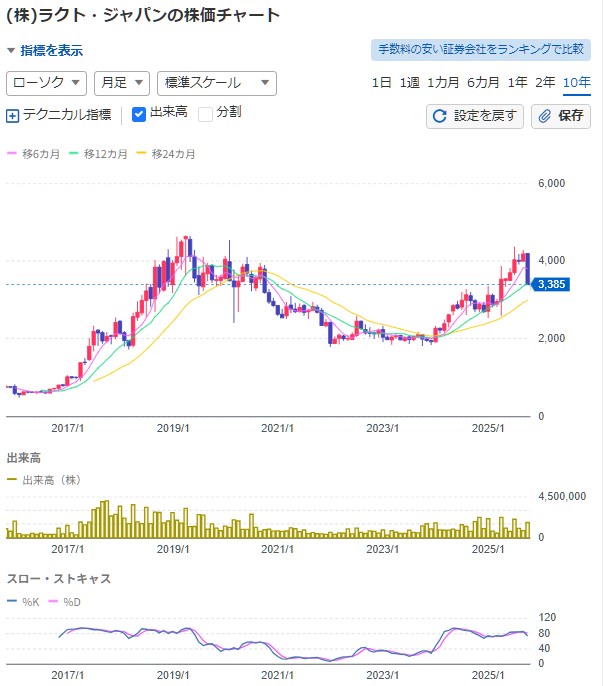Select the 6カ月 time range tab
This screenshot has height=686, width=603.
pos(483,83)
